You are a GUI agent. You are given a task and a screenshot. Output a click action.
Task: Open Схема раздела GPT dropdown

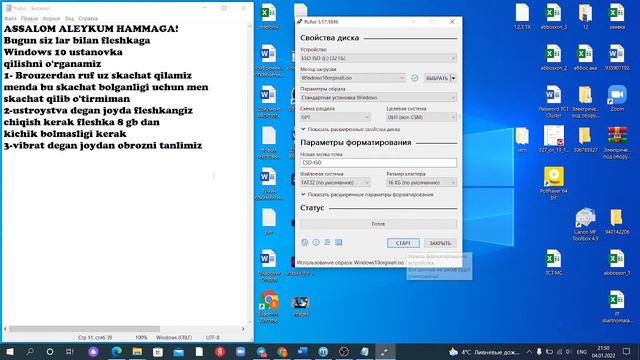335,117
